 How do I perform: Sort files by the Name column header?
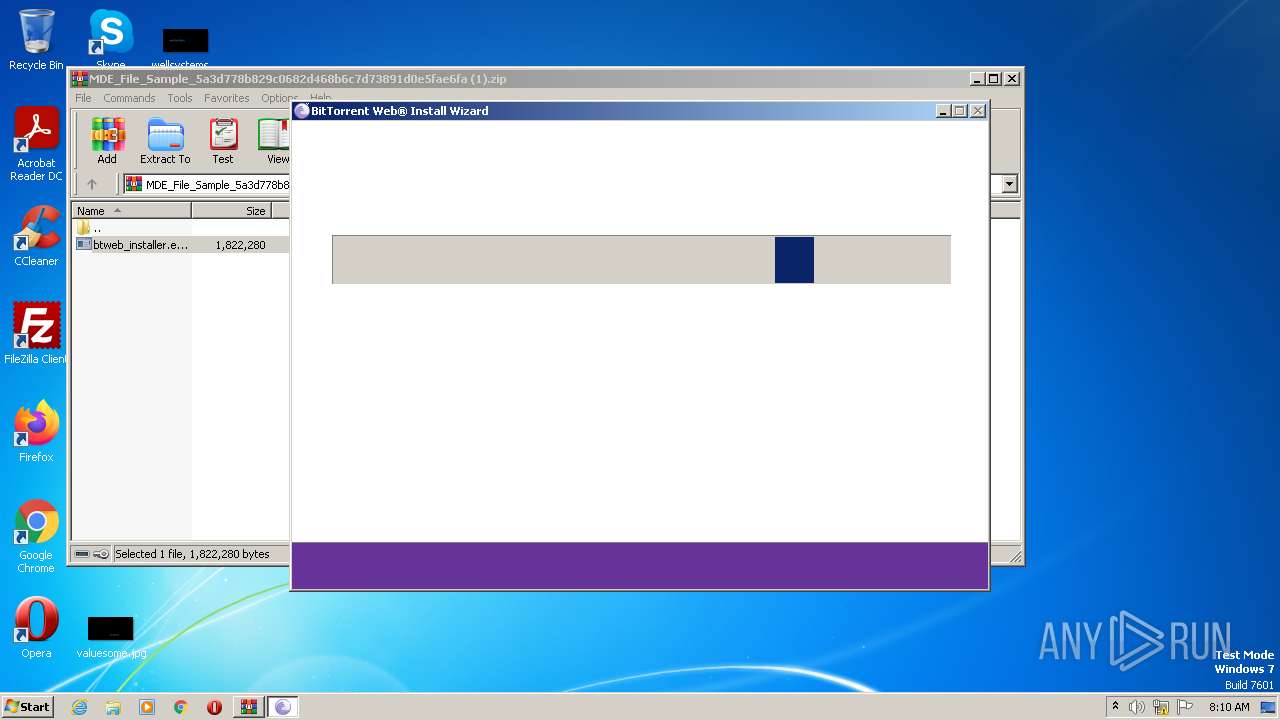click(x=132, y=211)
